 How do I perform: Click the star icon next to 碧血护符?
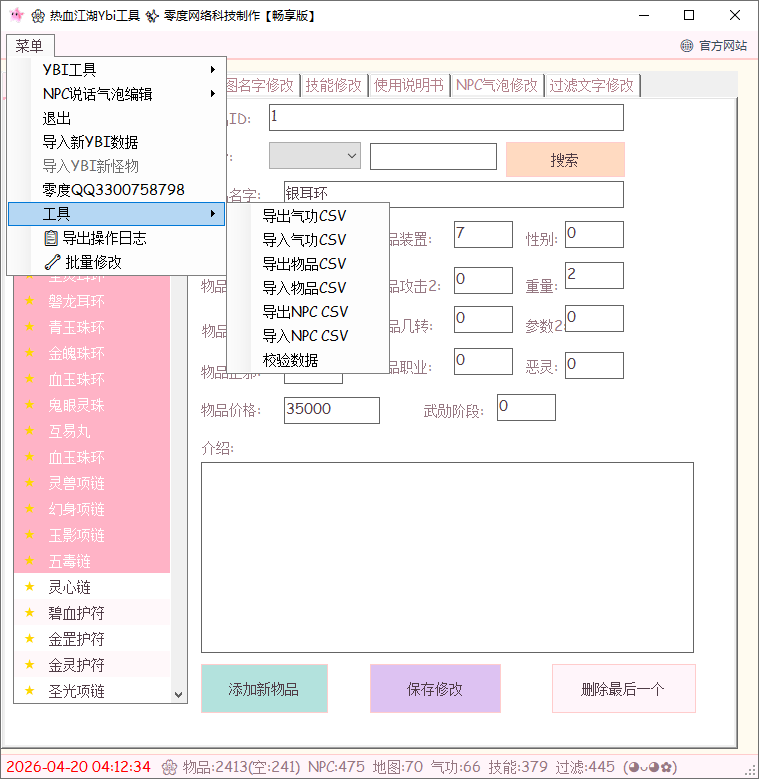point(29,613)
